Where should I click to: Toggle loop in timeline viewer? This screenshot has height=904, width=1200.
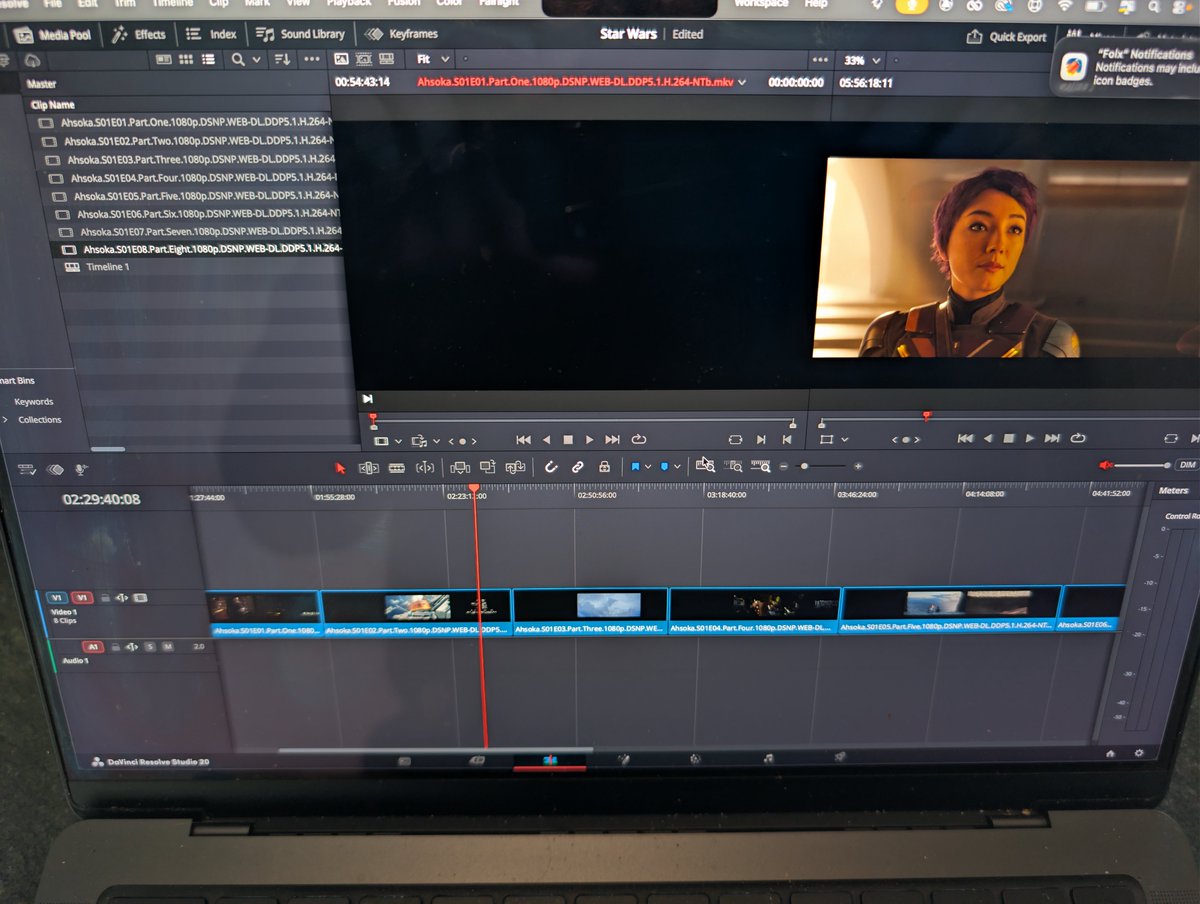click(x=1078, y=438)
